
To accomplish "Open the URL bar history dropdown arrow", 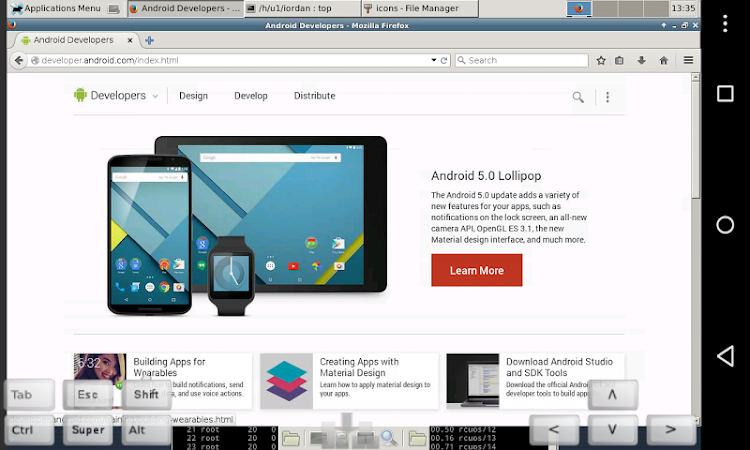I will 433,60.
